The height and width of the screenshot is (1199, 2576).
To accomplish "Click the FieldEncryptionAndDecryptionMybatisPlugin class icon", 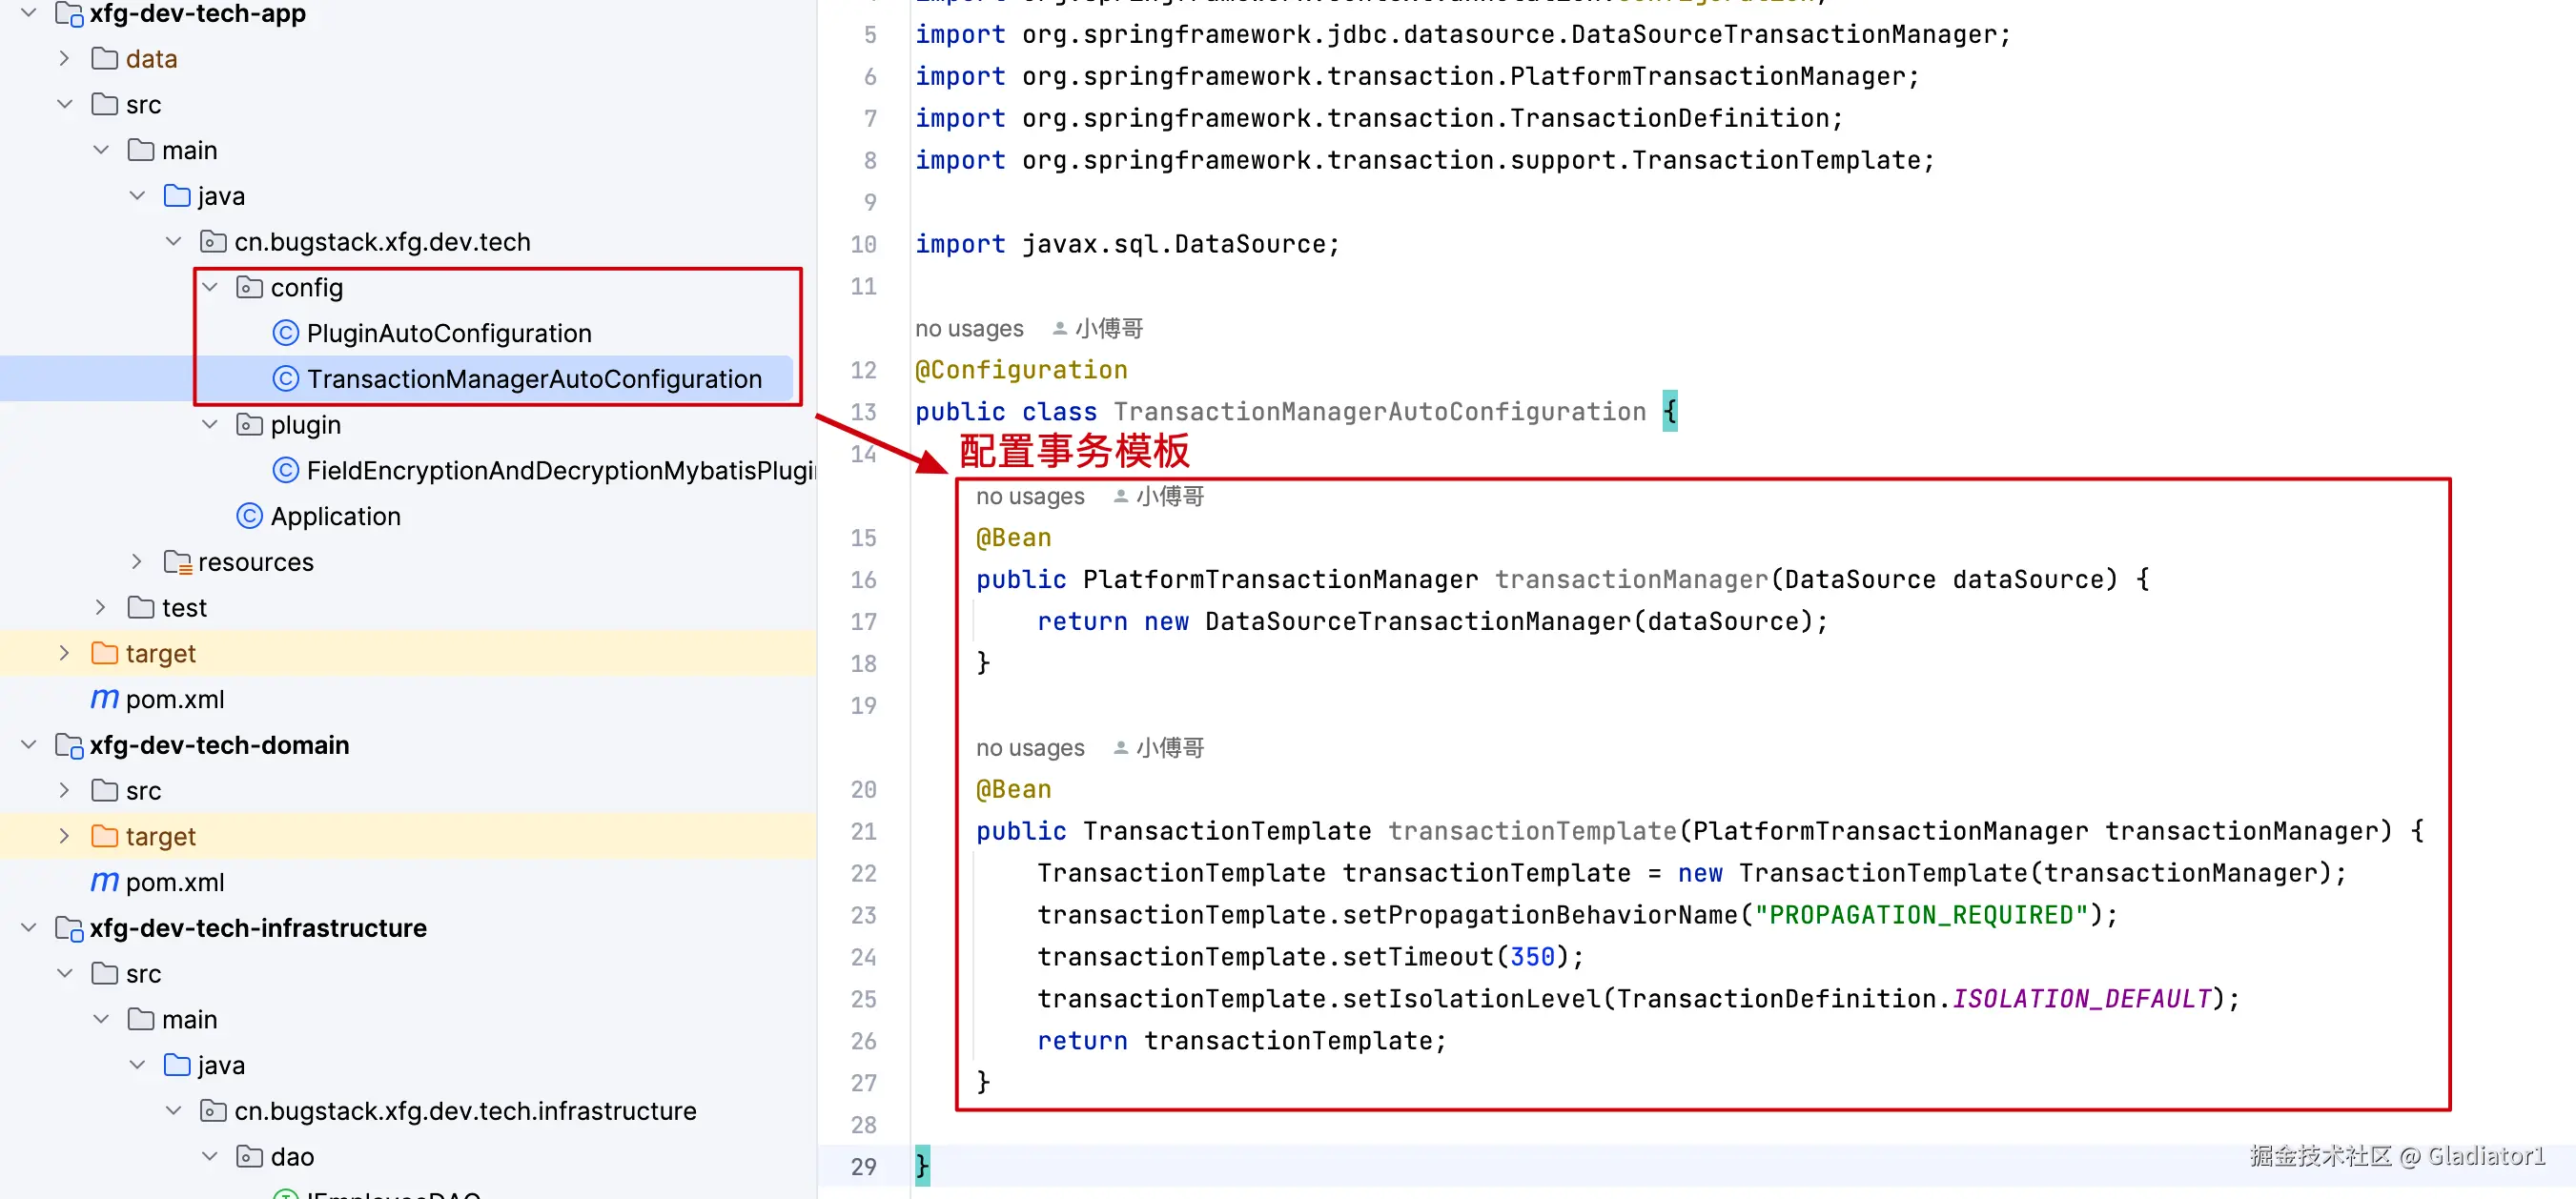I will (x=285, y=470).
